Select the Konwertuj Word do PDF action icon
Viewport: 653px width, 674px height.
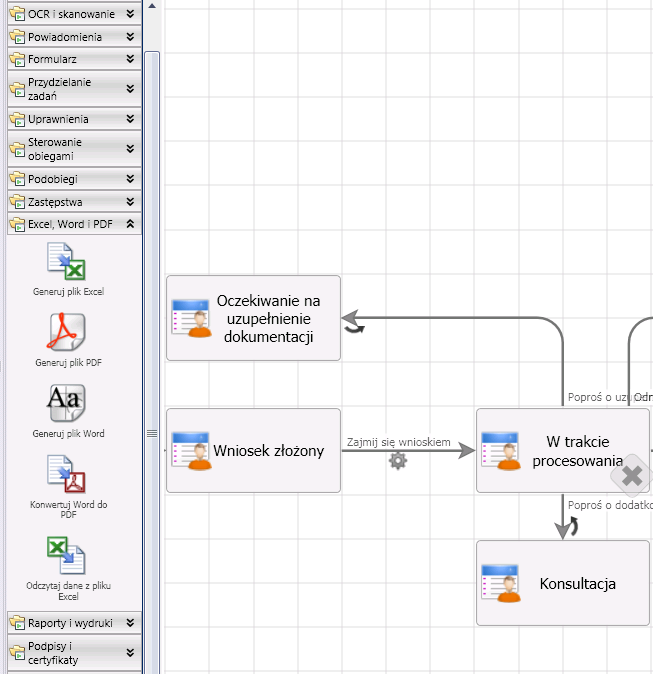pyautogui.click(x=66, y=474)
